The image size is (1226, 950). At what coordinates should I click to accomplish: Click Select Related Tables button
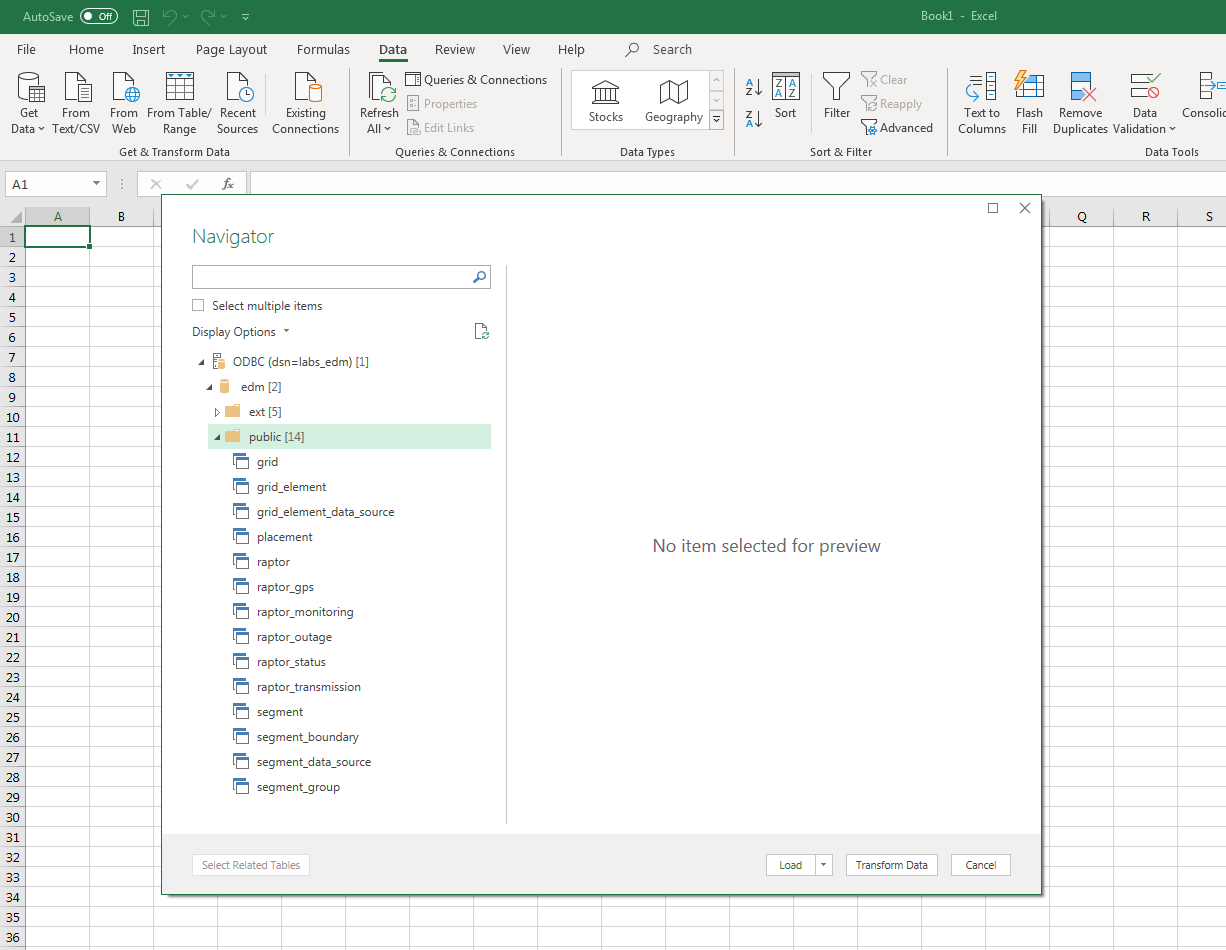[x=251, y=865]
